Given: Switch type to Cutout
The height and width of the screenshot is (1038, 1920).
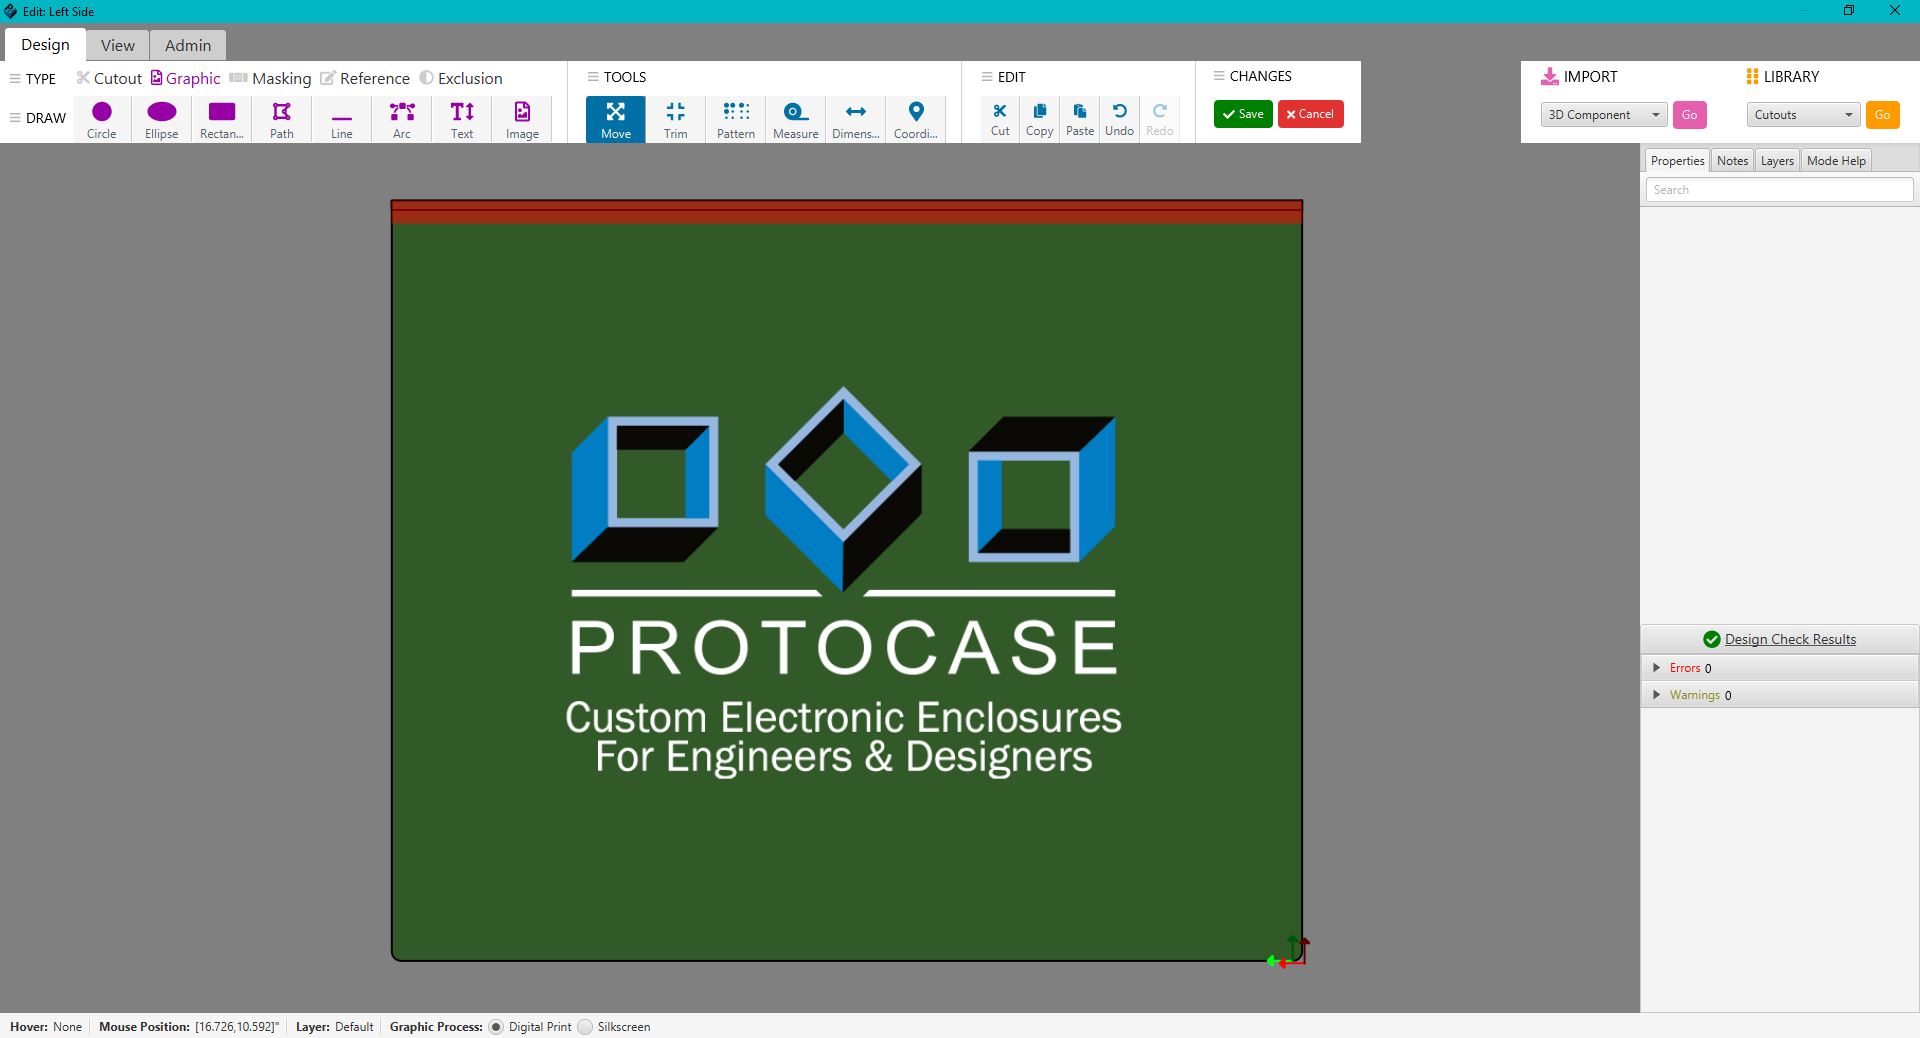Looking at the screenshot, I should 109,78.
